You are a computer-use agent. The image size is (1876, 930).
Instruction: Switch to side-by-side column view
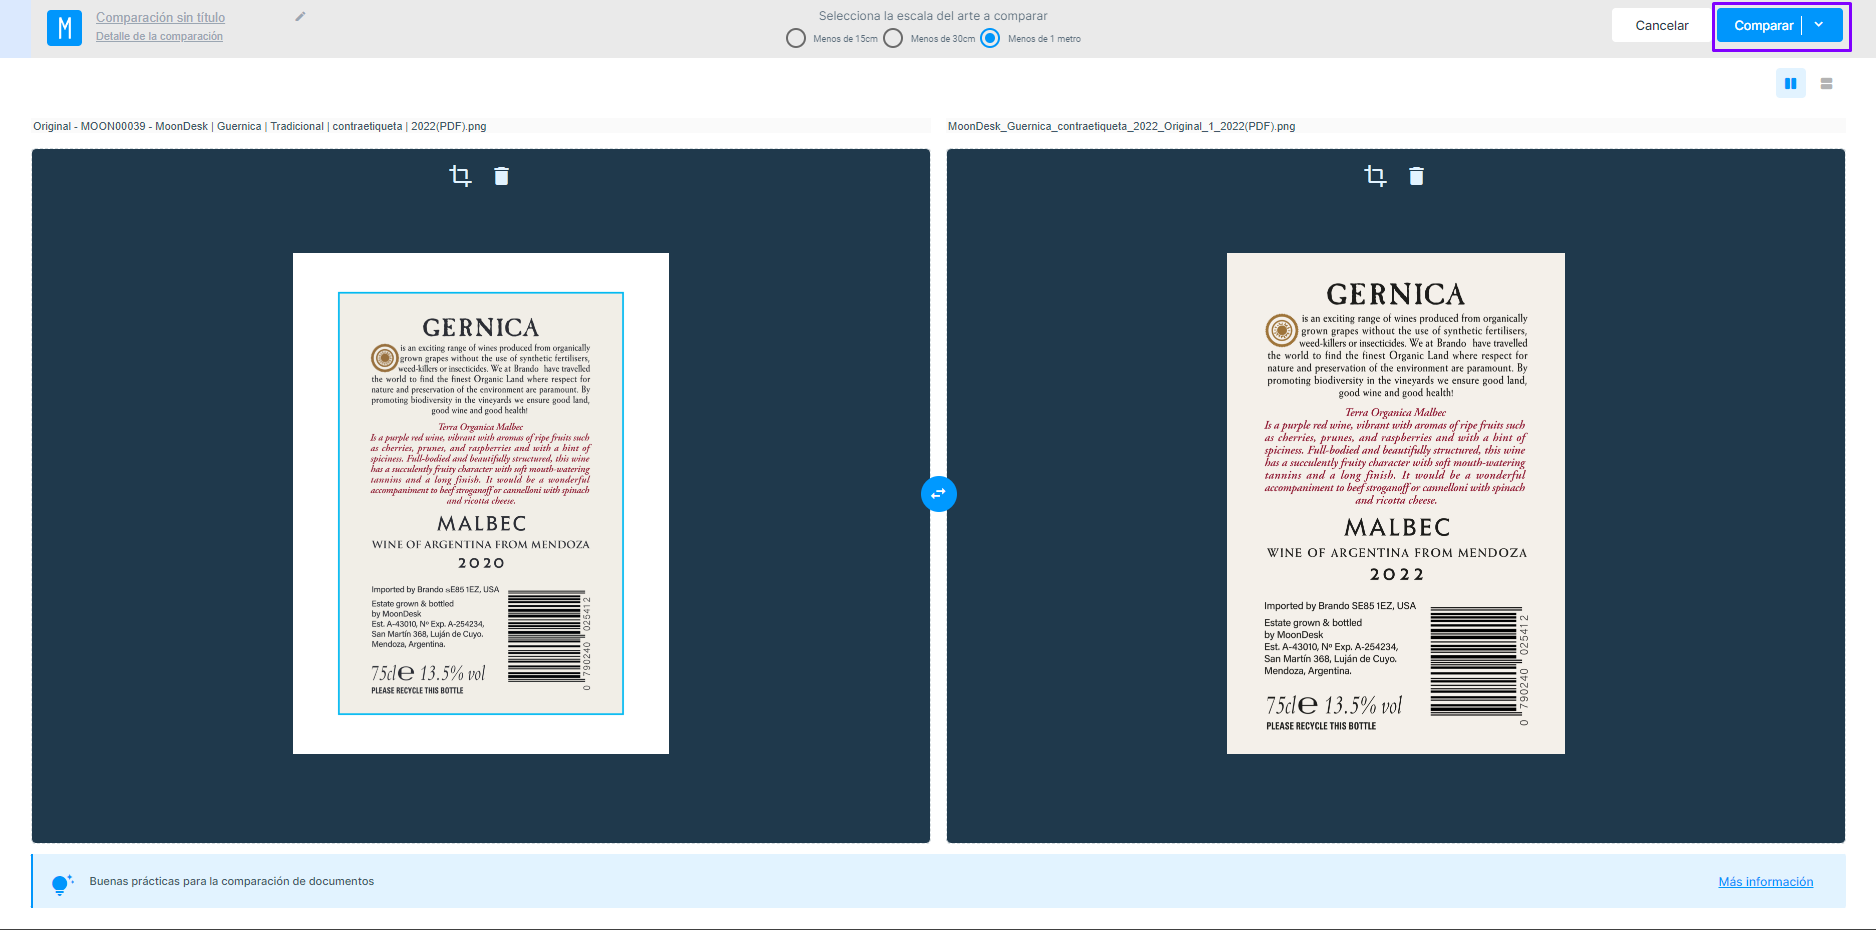pyautogui.click(x=1790, y=84)
